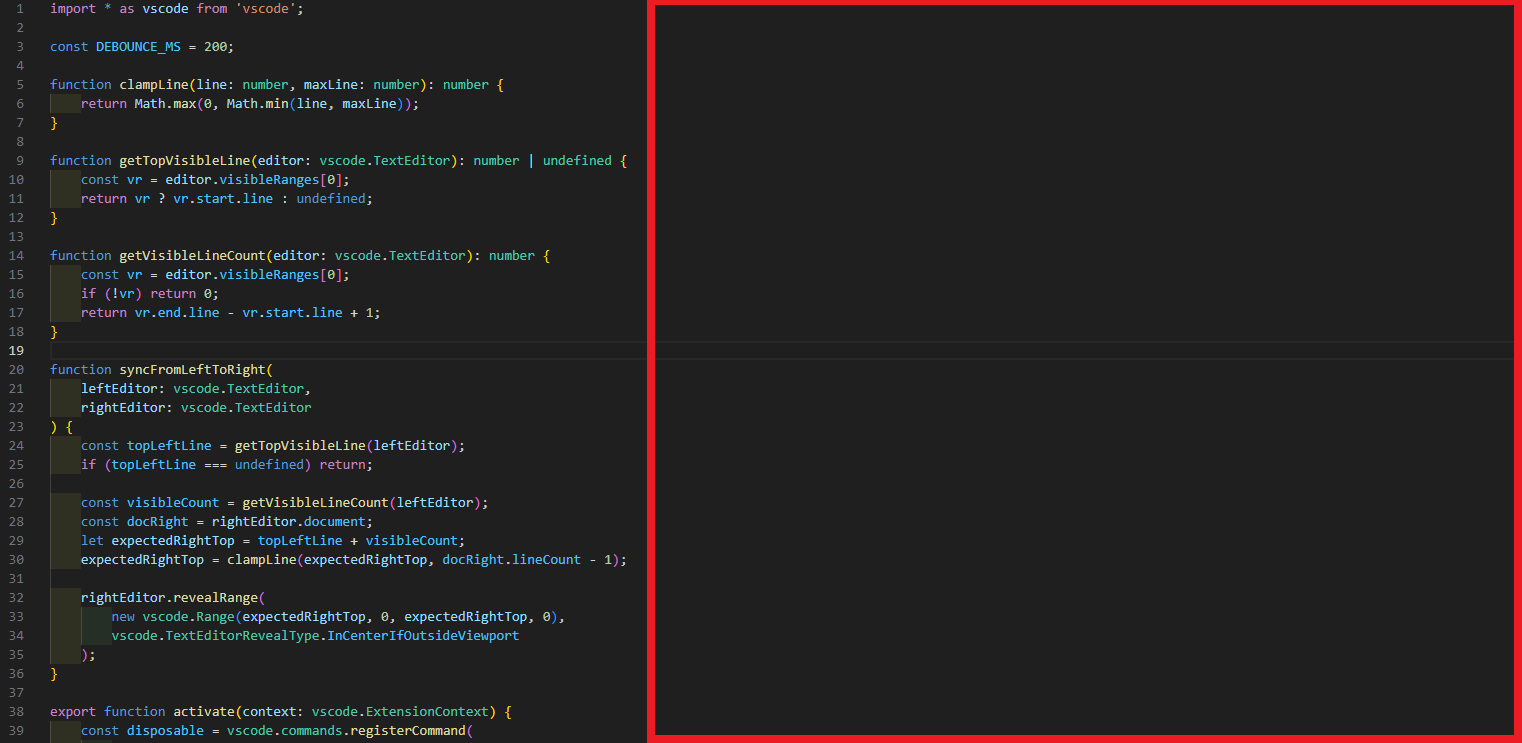Image resolution: width=1522 pixels, height=743 pixels.
Task: Click line number 1 in the gutter
Action: coord(20,9)
